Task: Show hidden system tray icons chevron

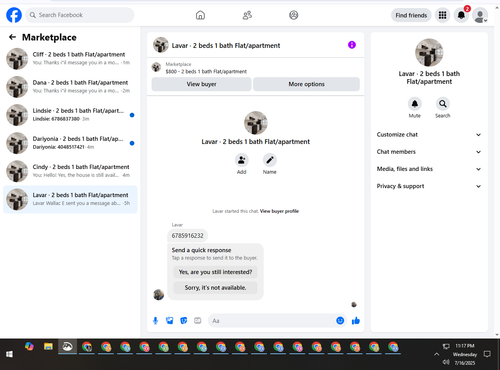Action: point(436,354)
